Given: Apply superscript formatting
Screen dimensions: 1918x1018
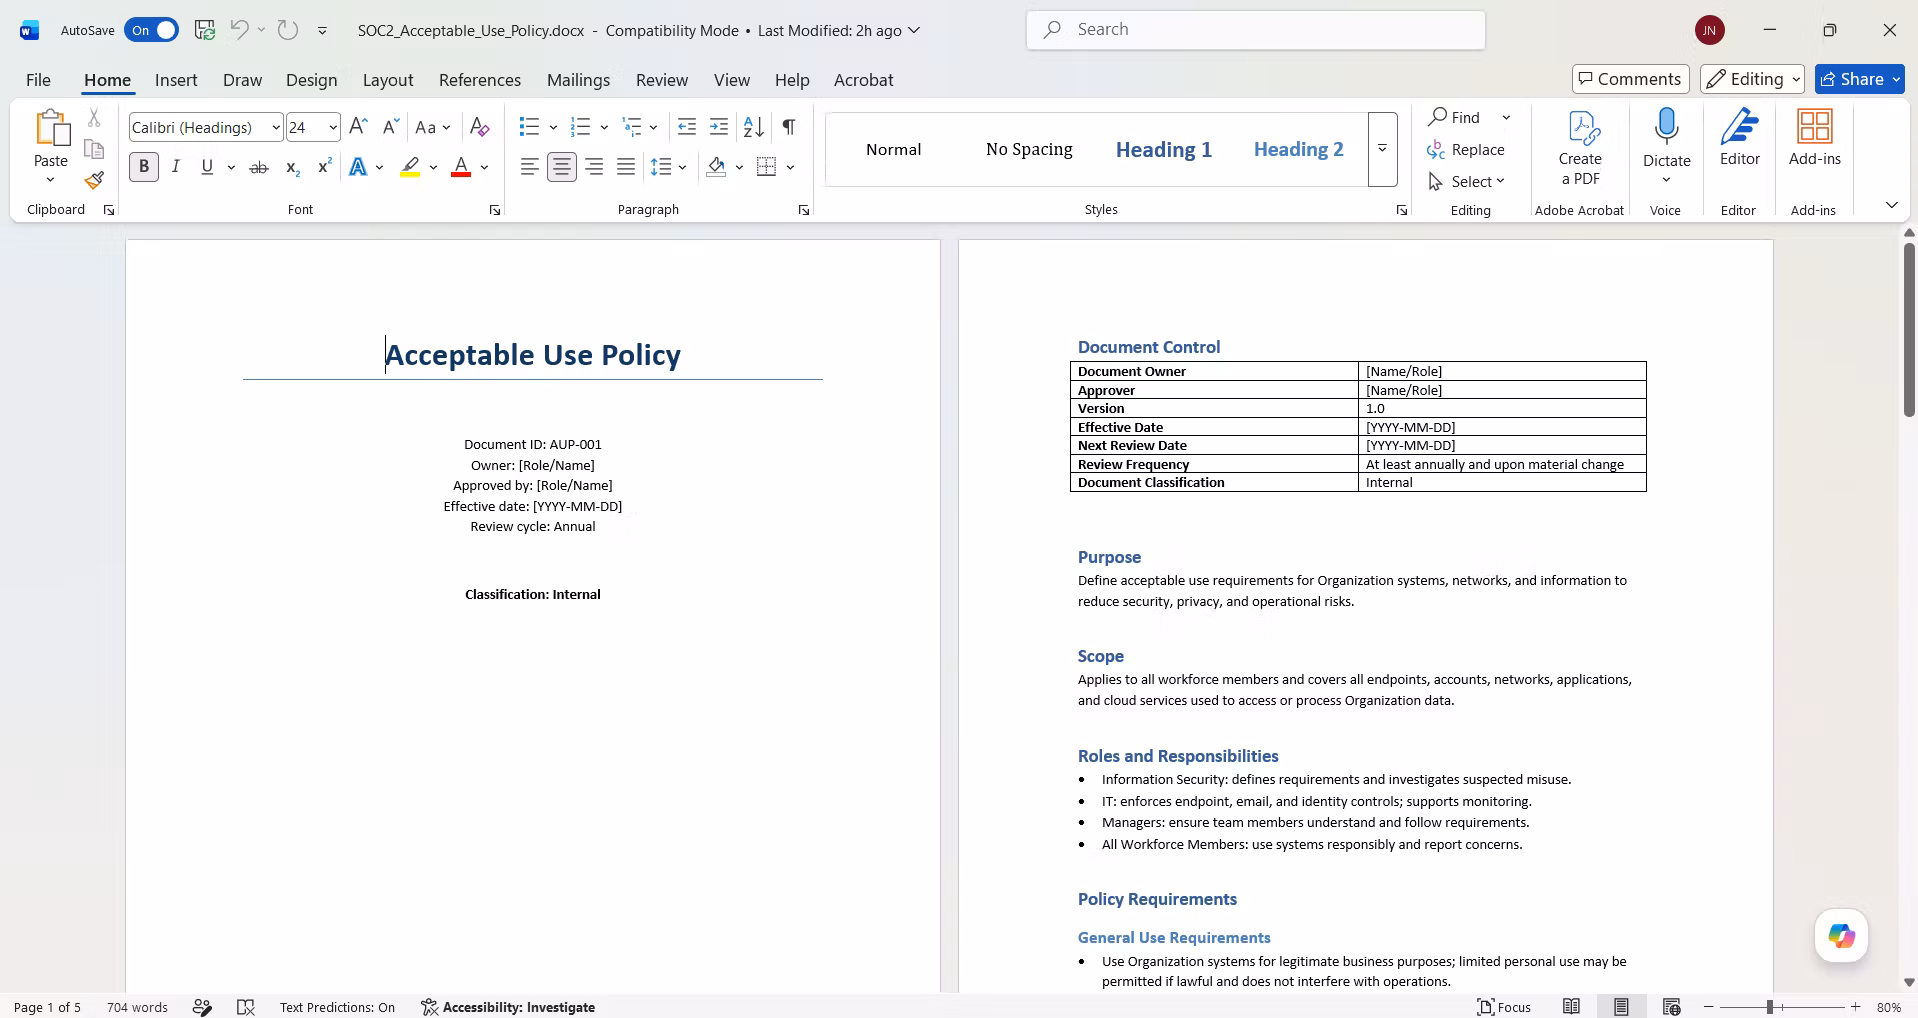Looking at the screenshot, I should (x=324, y=167).
